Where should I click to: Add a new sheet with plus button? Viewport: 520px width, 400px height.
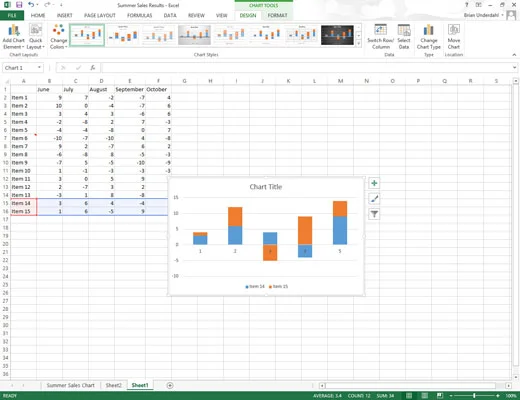pos(170,385)
